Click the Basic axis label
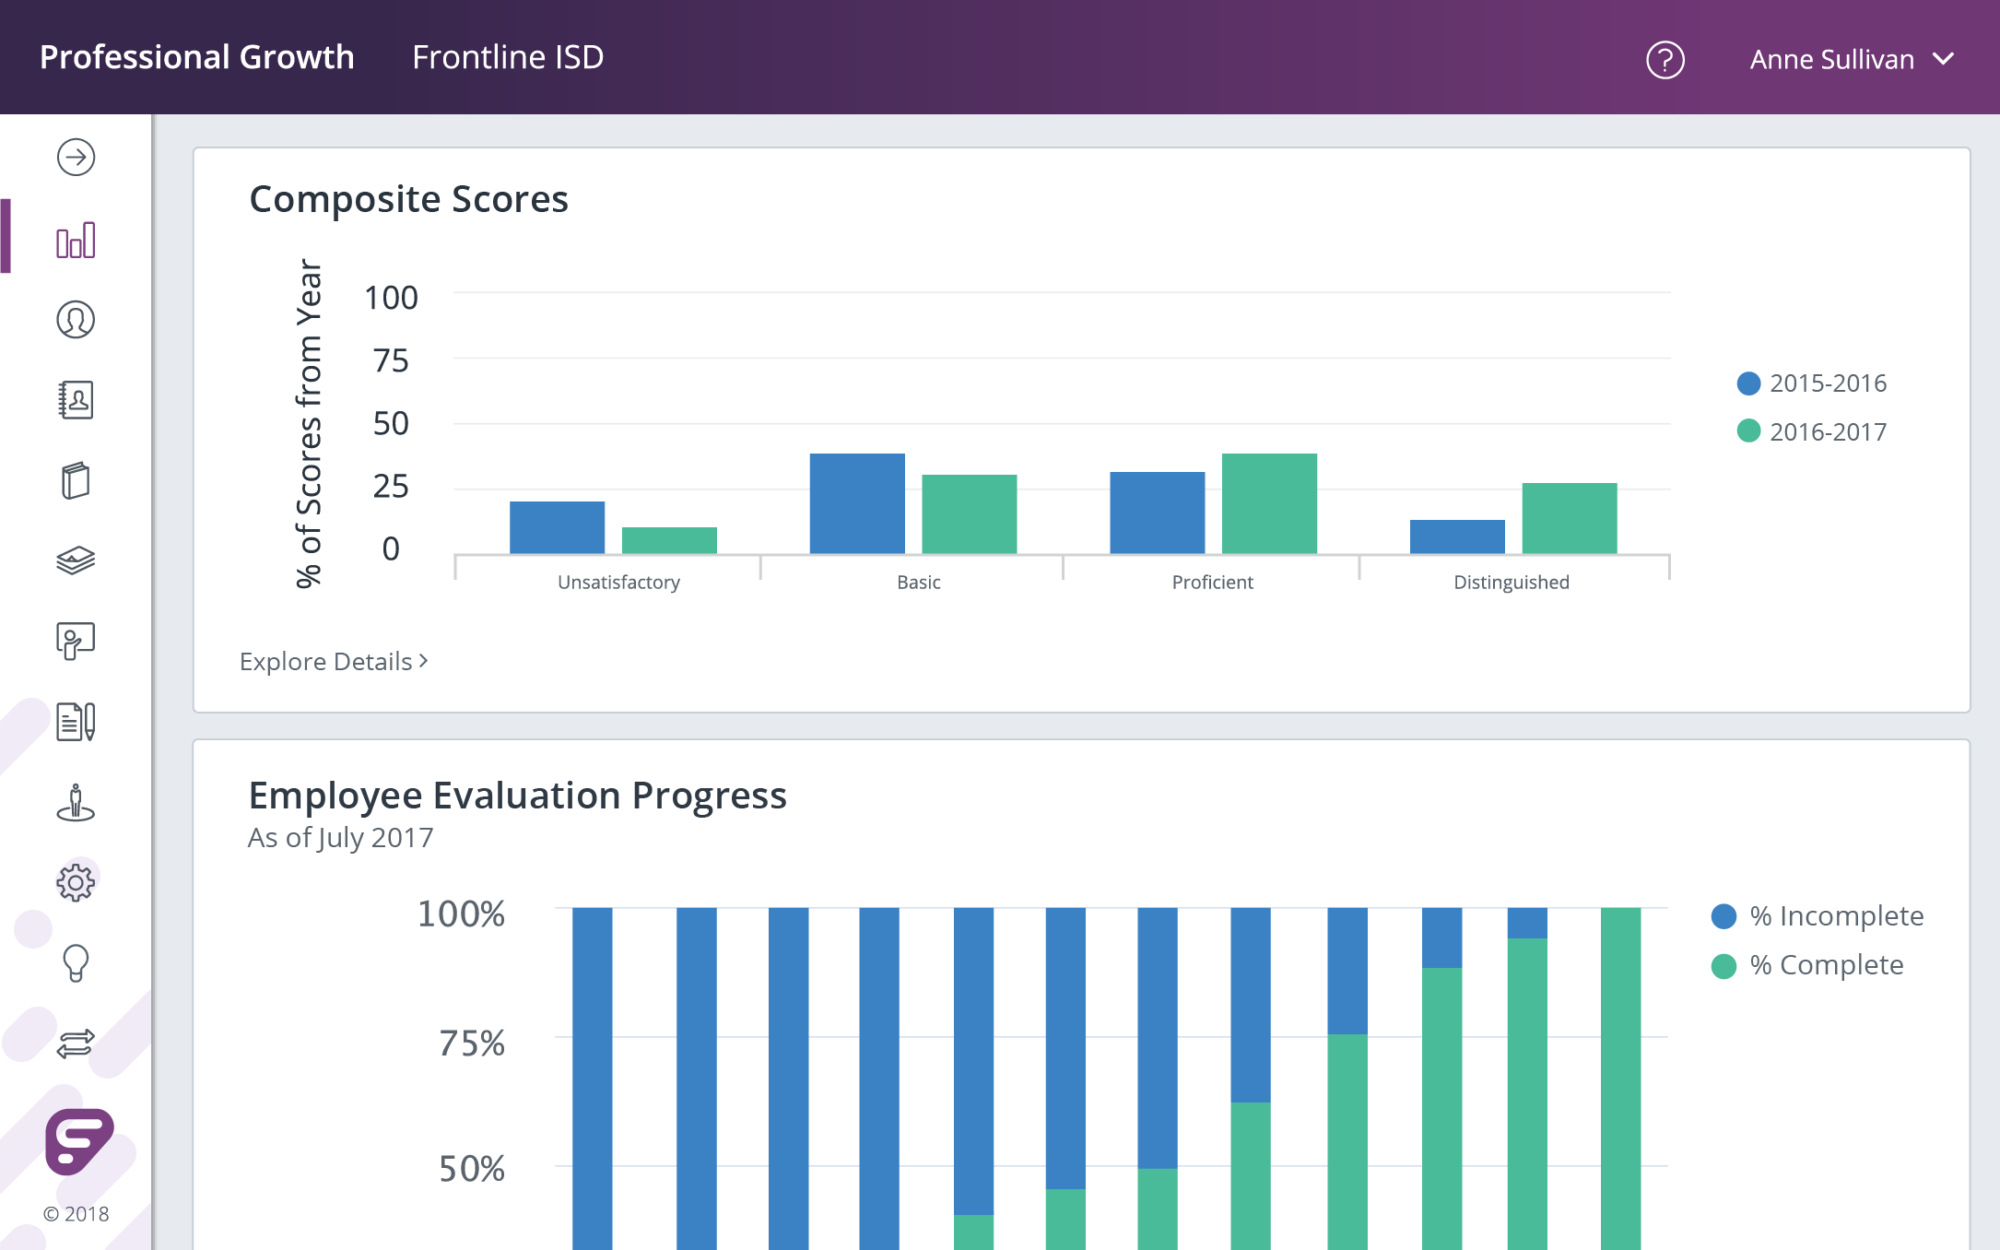Viewport: 2000px width, 1250px height. point(918,582)
